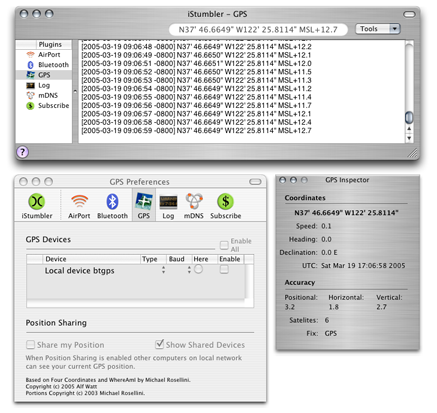
Task: Select log entry ending MSL+12.4
Action: coord(196,122)
